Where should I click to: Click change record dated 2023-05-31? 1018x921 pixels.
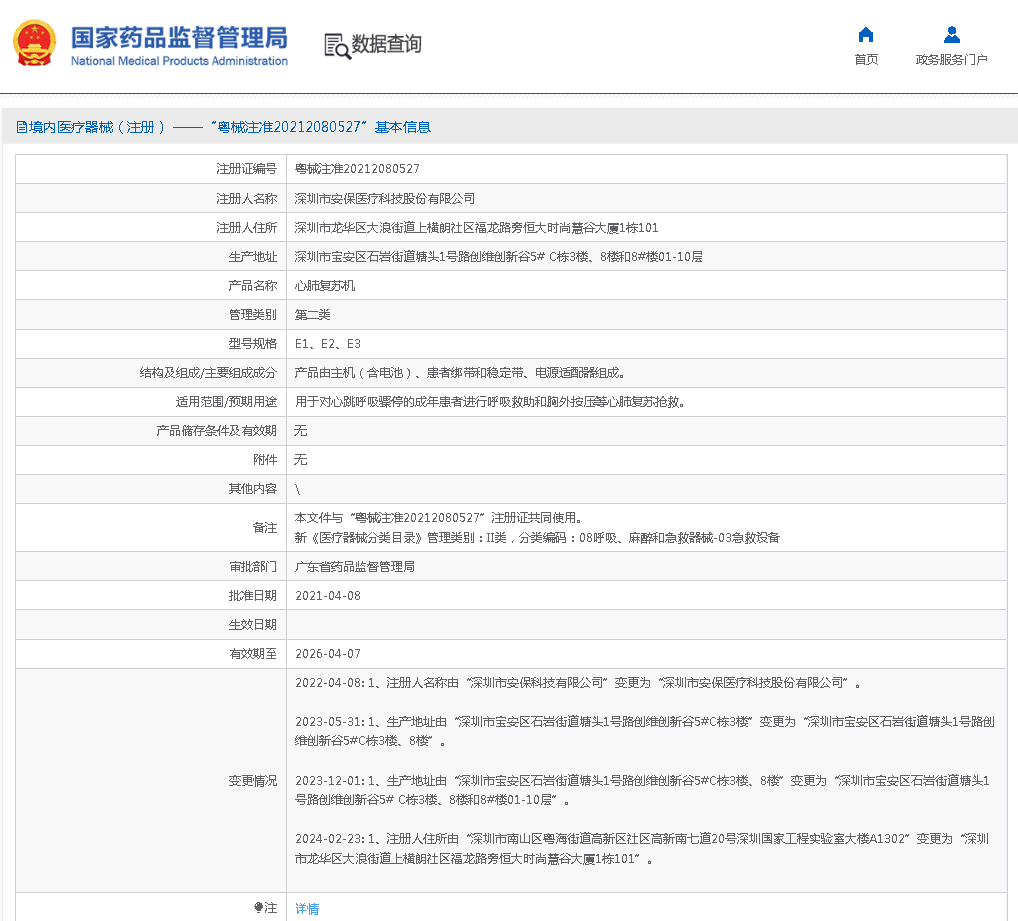coord(645,731)
